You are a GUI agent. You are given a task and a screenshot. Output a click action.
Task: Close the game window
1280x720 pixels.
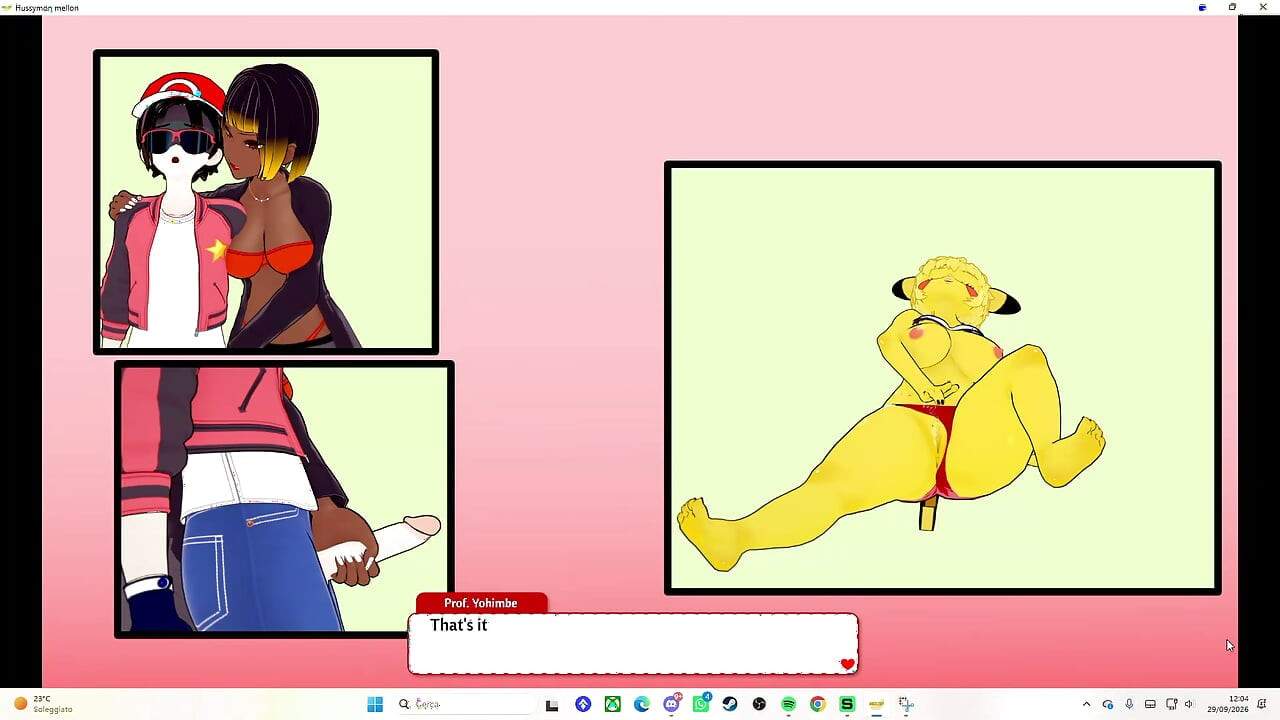pos(1261,7)
